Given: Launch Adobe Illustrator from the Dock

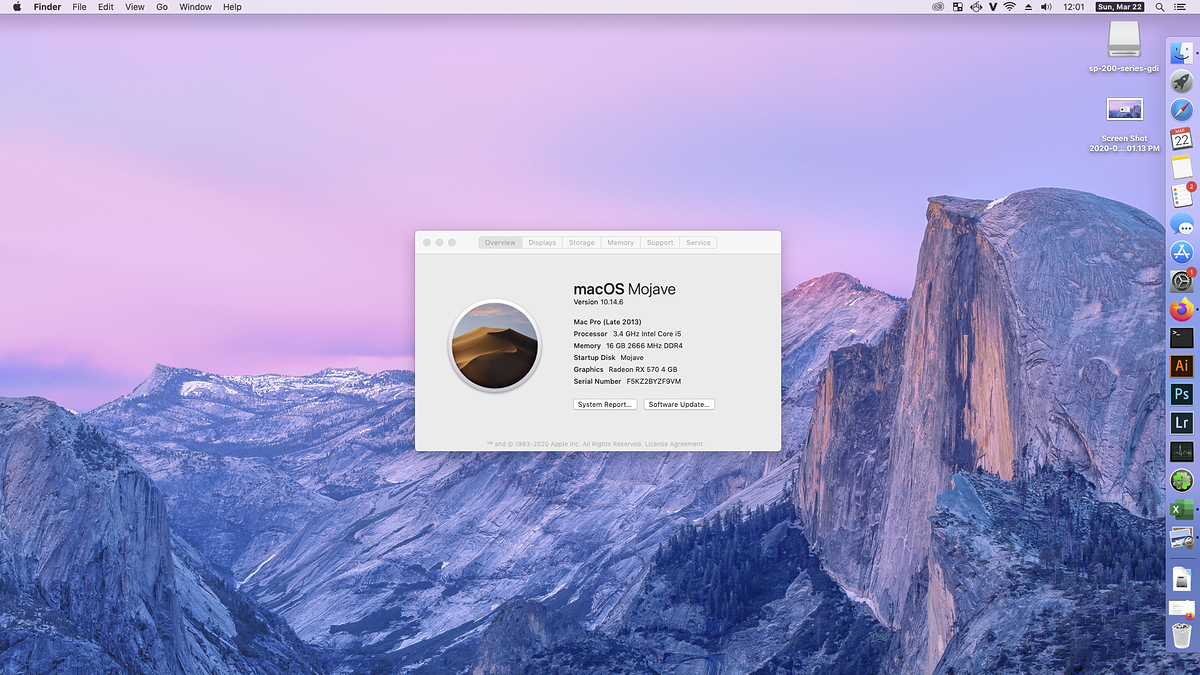Looking at the screenshot, I should coord(1182,367).
